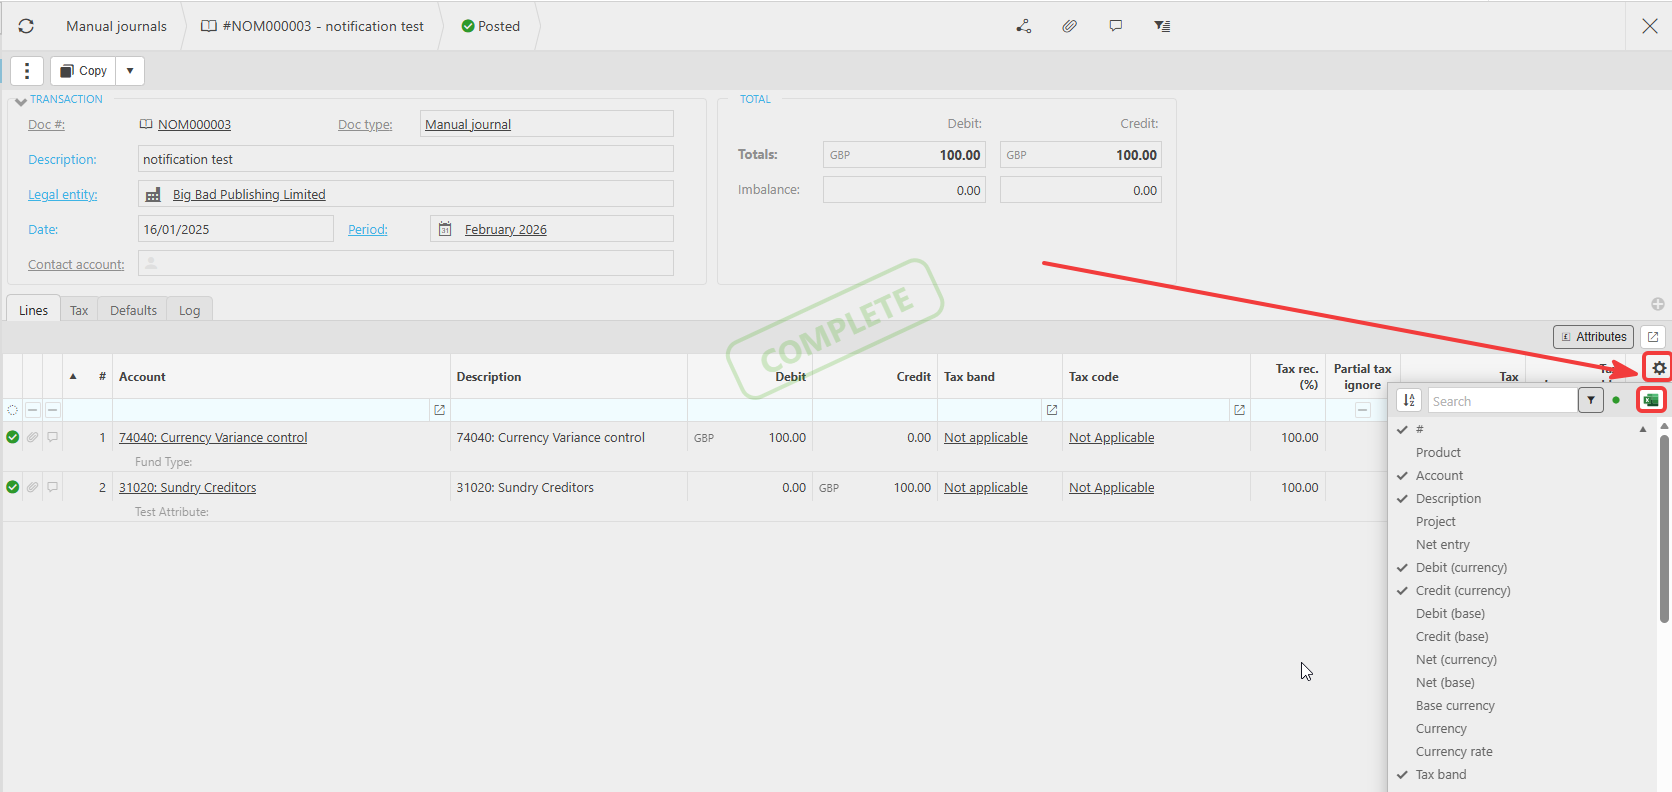Switch to the Tax tab

(x=79, y=310)
